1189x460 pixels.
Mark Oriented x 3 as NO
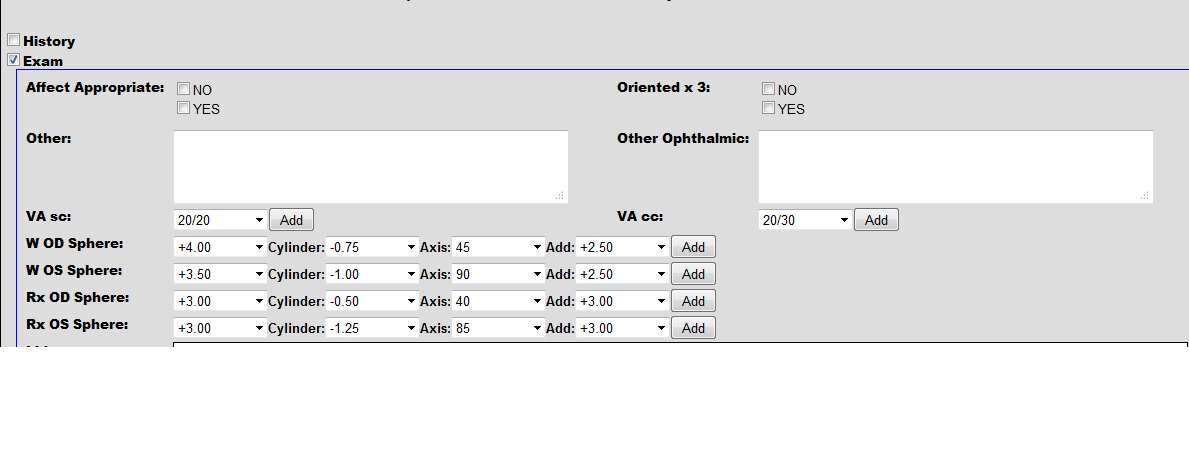tap(769, 89)
